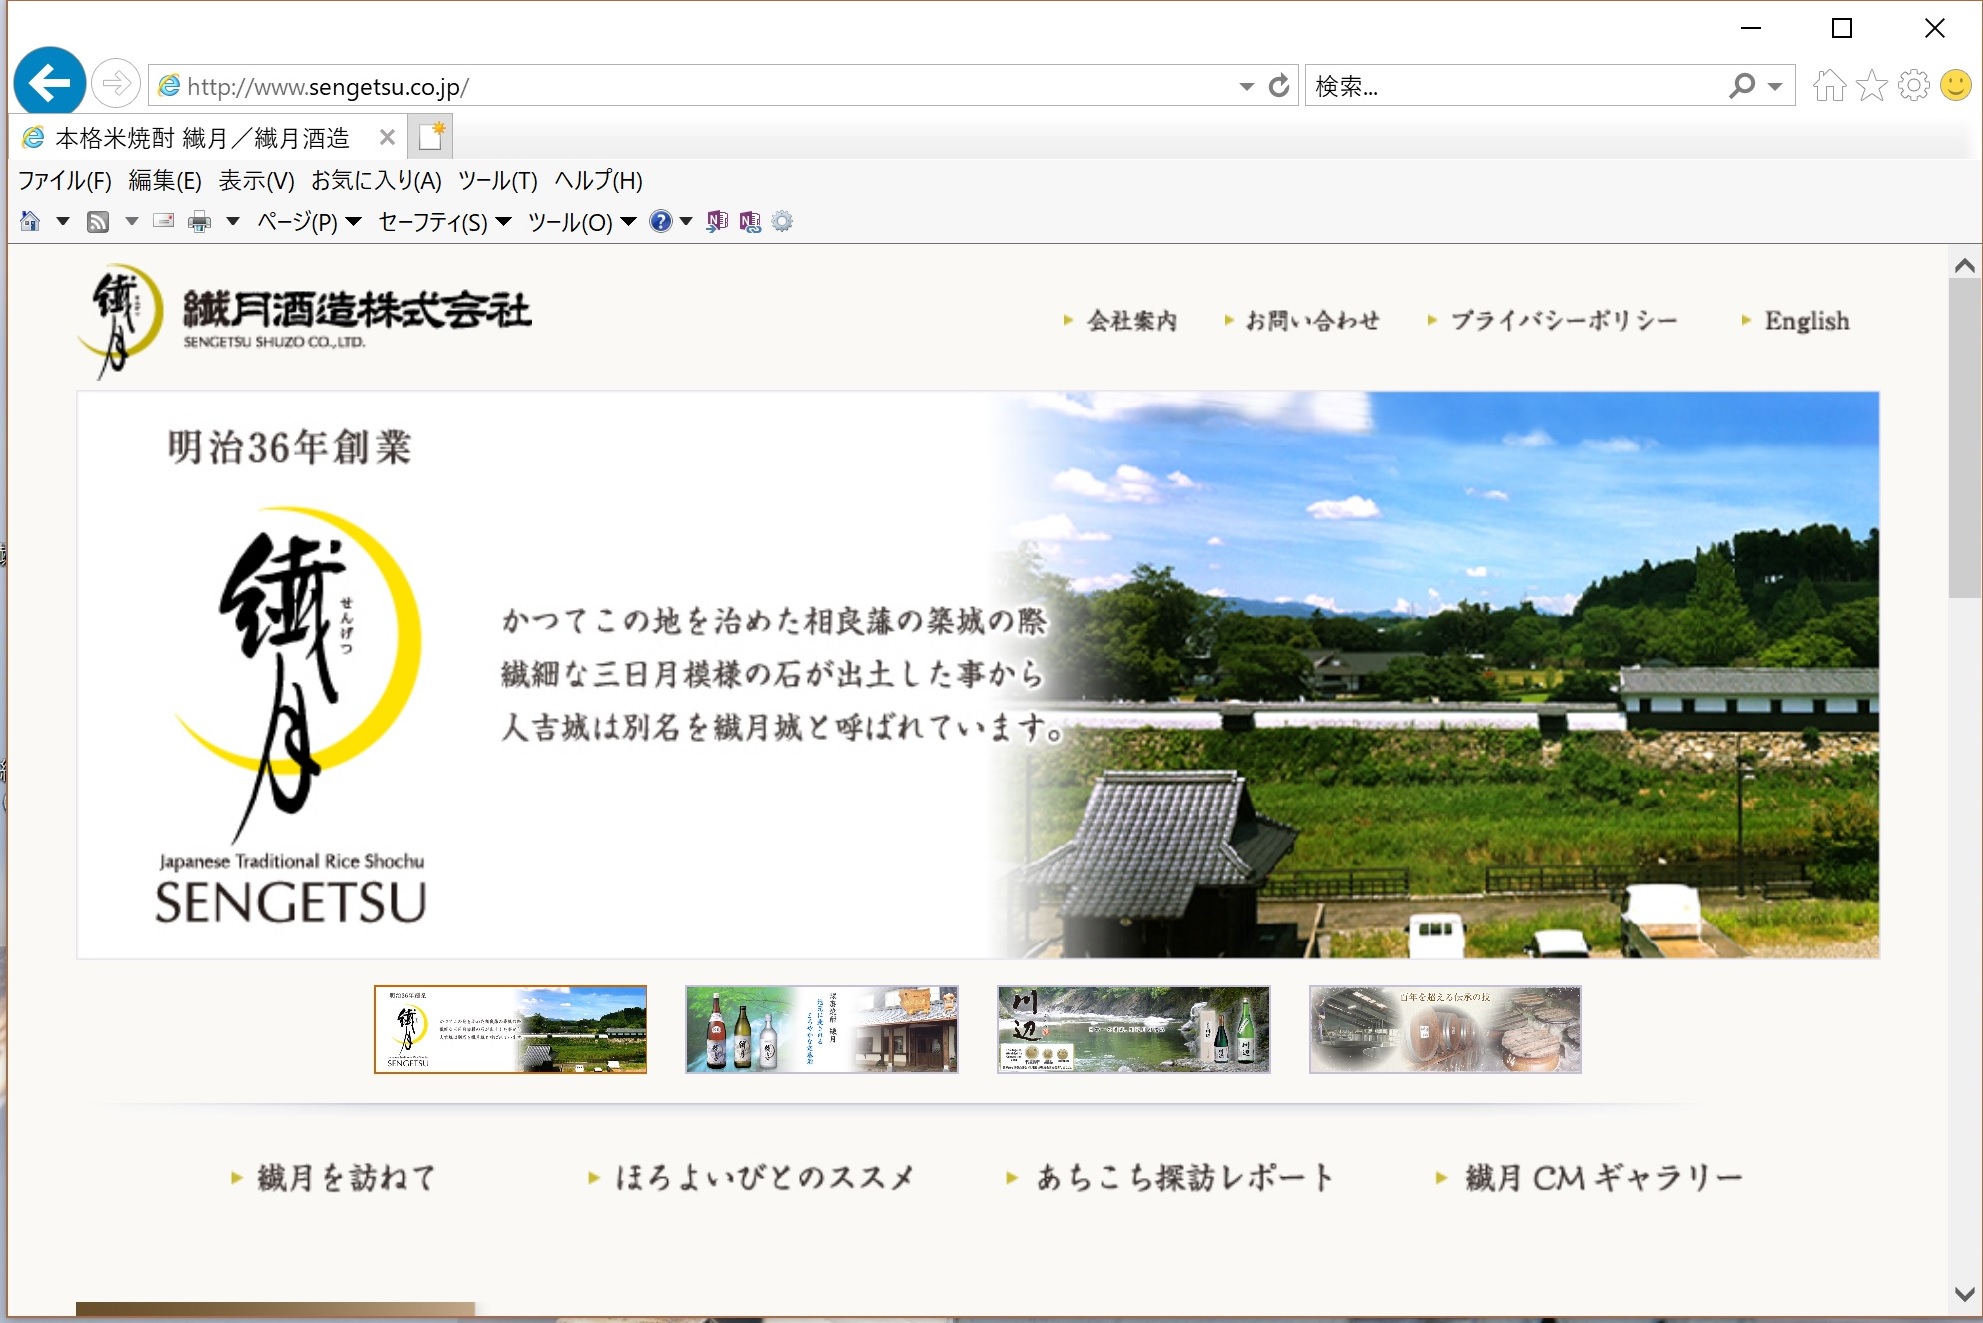The width and height of the screenshot is (1983, 1323).
Task: Select the first slide thumbnail with logo
Action: 510,1029
